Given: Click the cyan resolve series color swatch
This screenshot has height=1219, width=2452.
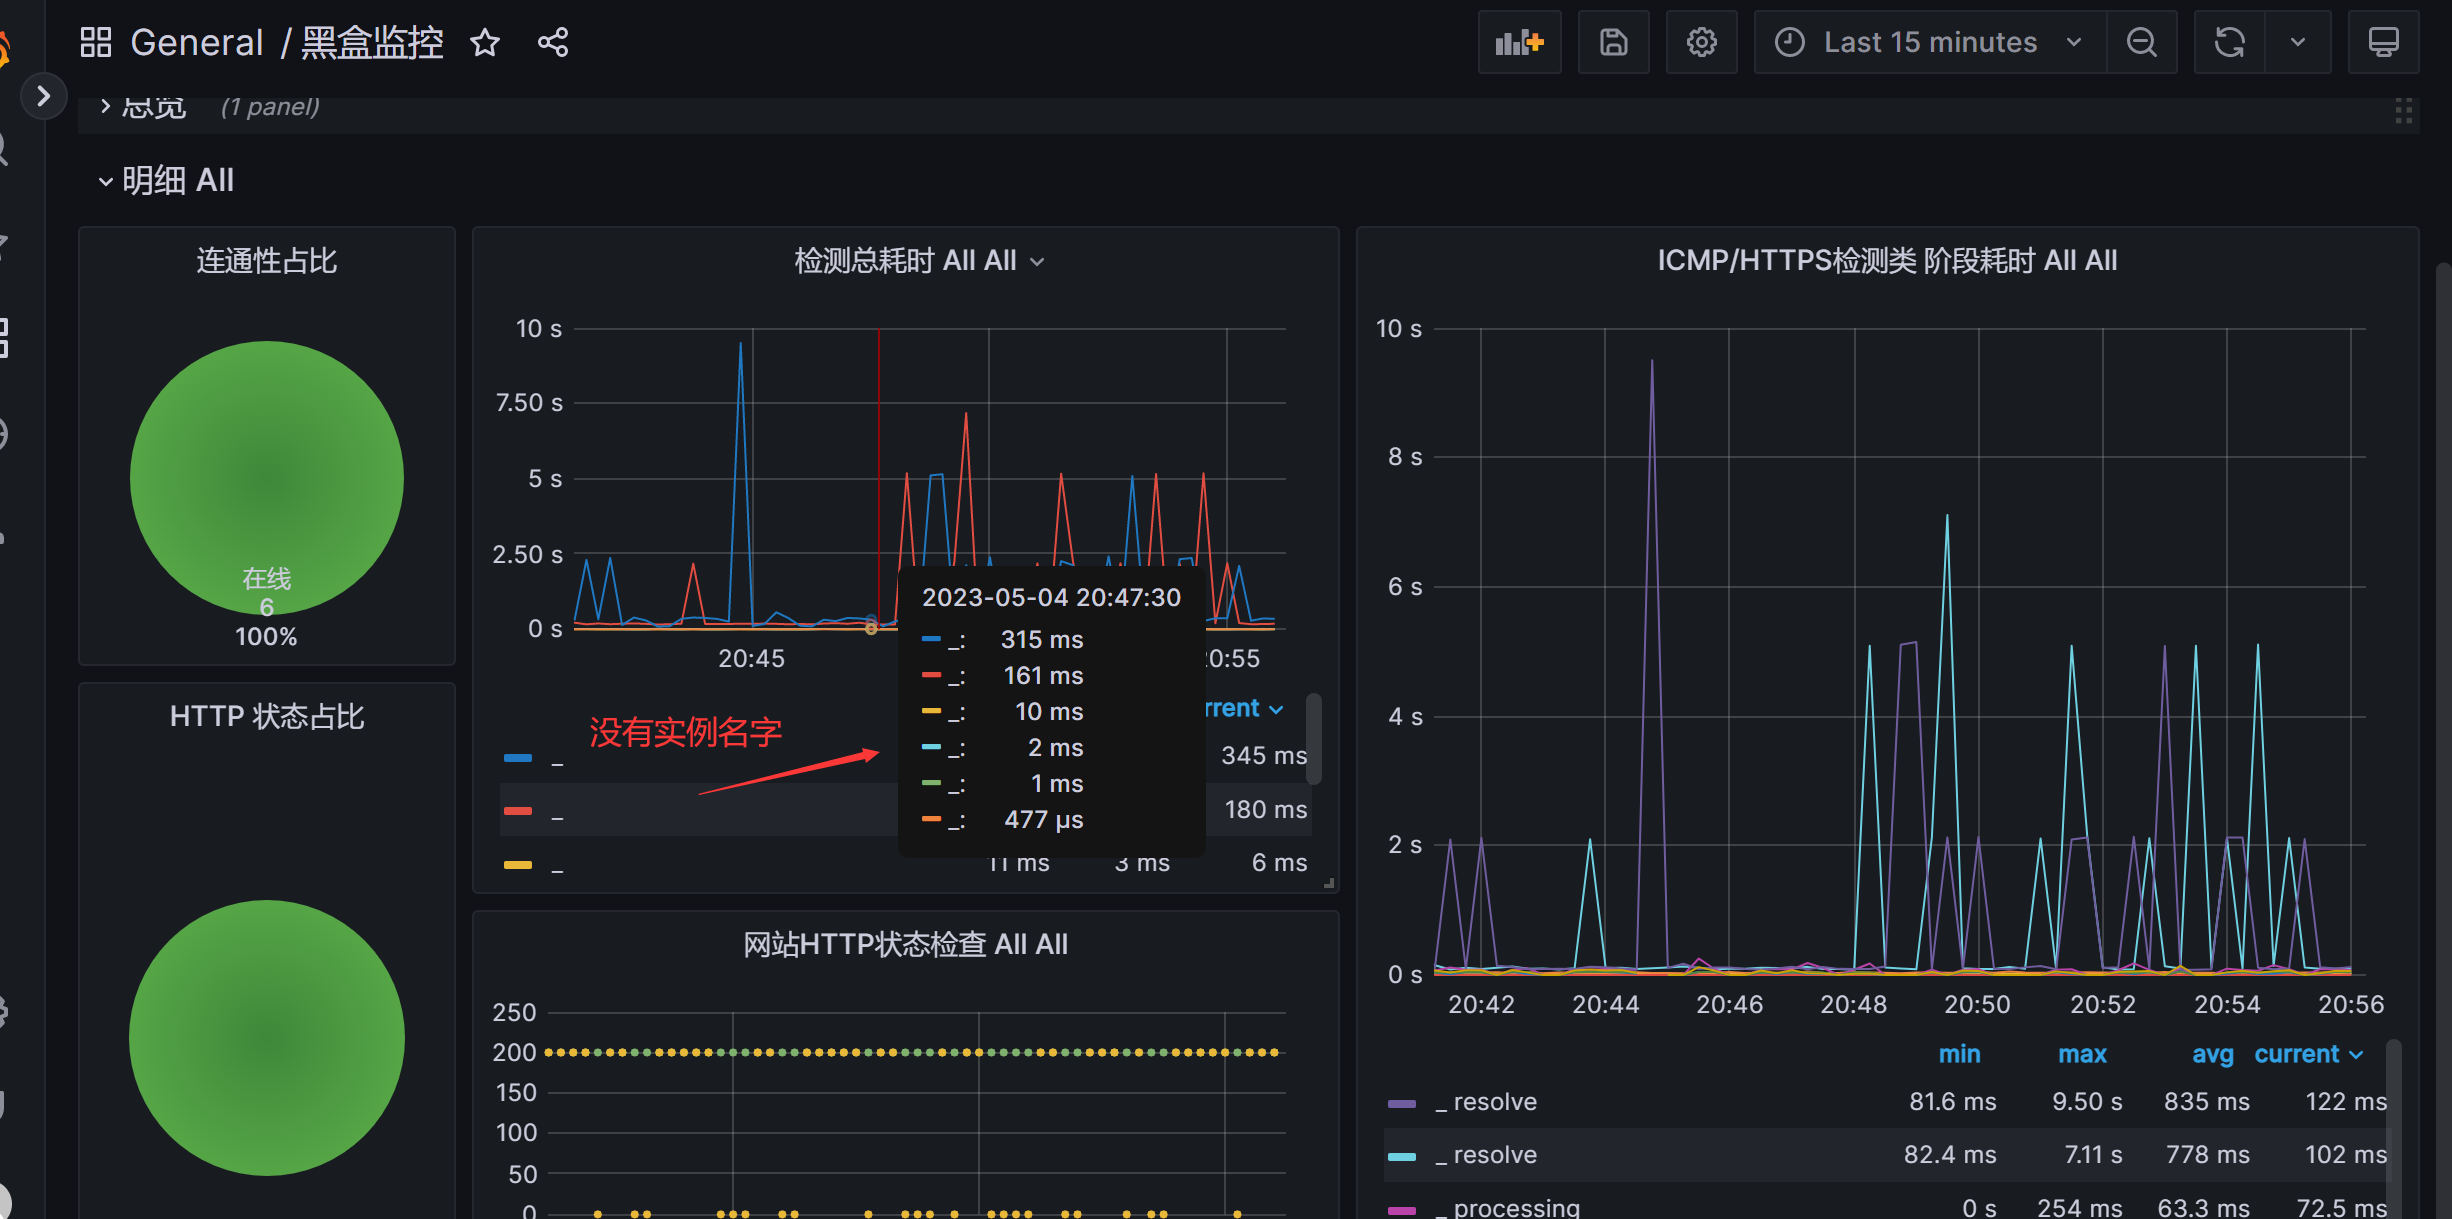Looking at the screenshot, I should click(1402, 1157).
